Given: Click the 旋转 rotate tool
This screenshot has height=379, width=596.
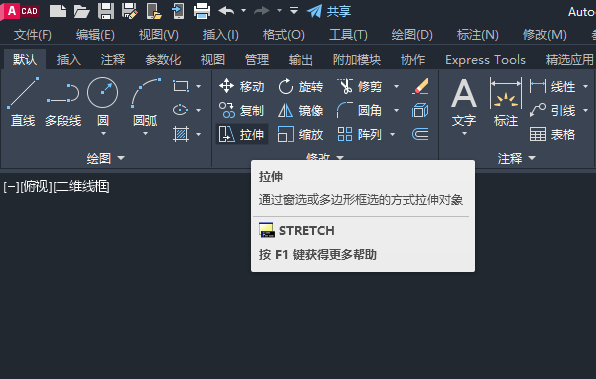Looking at the screenshot, I should [300, 87].
